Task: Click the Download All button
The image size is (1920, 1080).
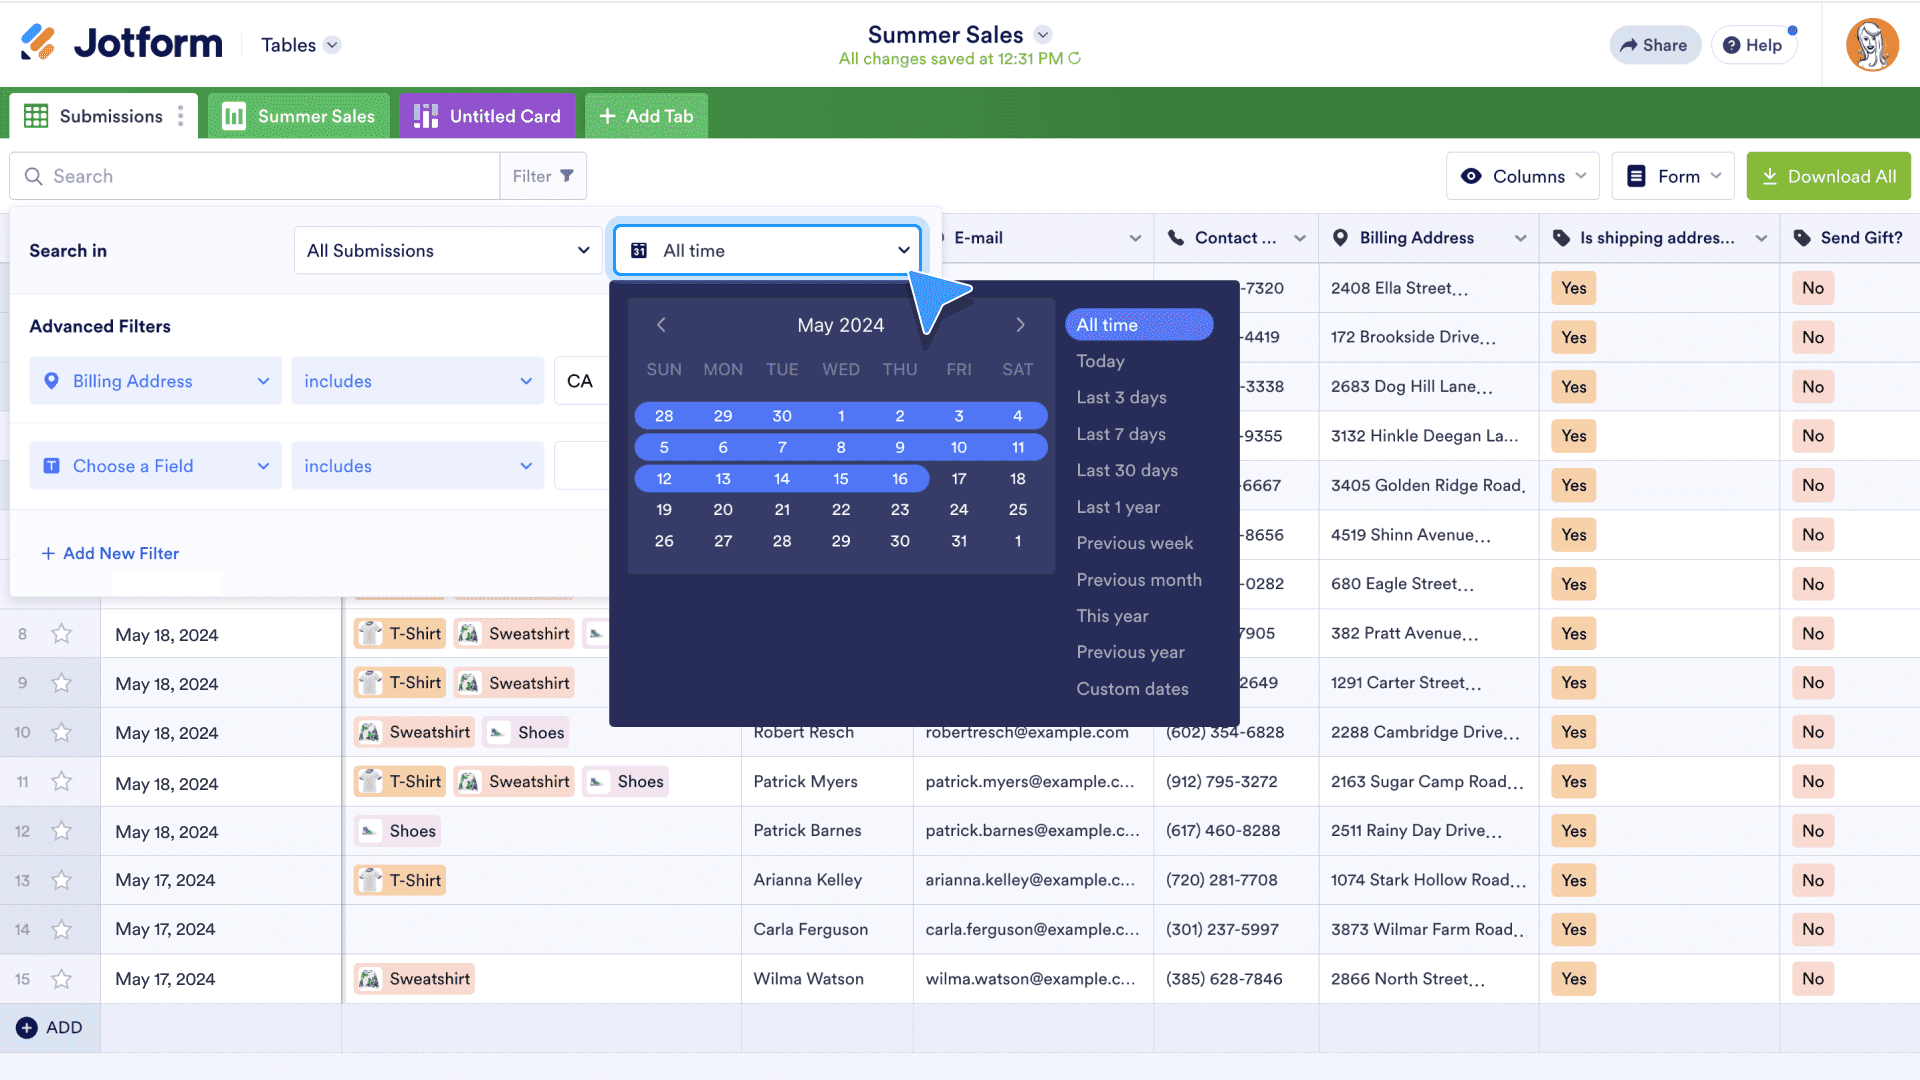Action: coord(1828,175)
